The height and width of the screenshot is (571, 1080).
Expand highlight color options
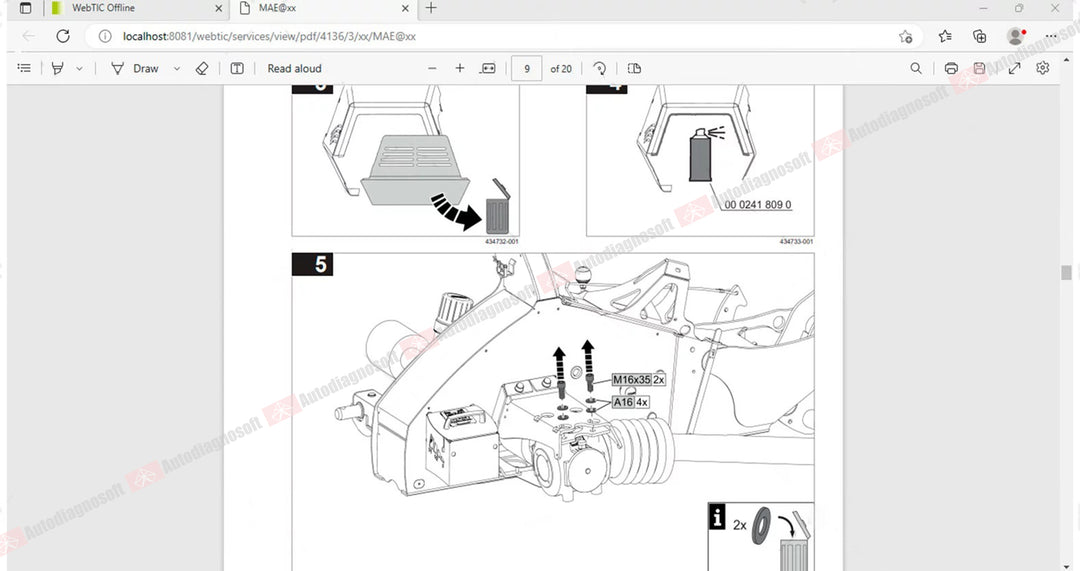tap(79, 68)
